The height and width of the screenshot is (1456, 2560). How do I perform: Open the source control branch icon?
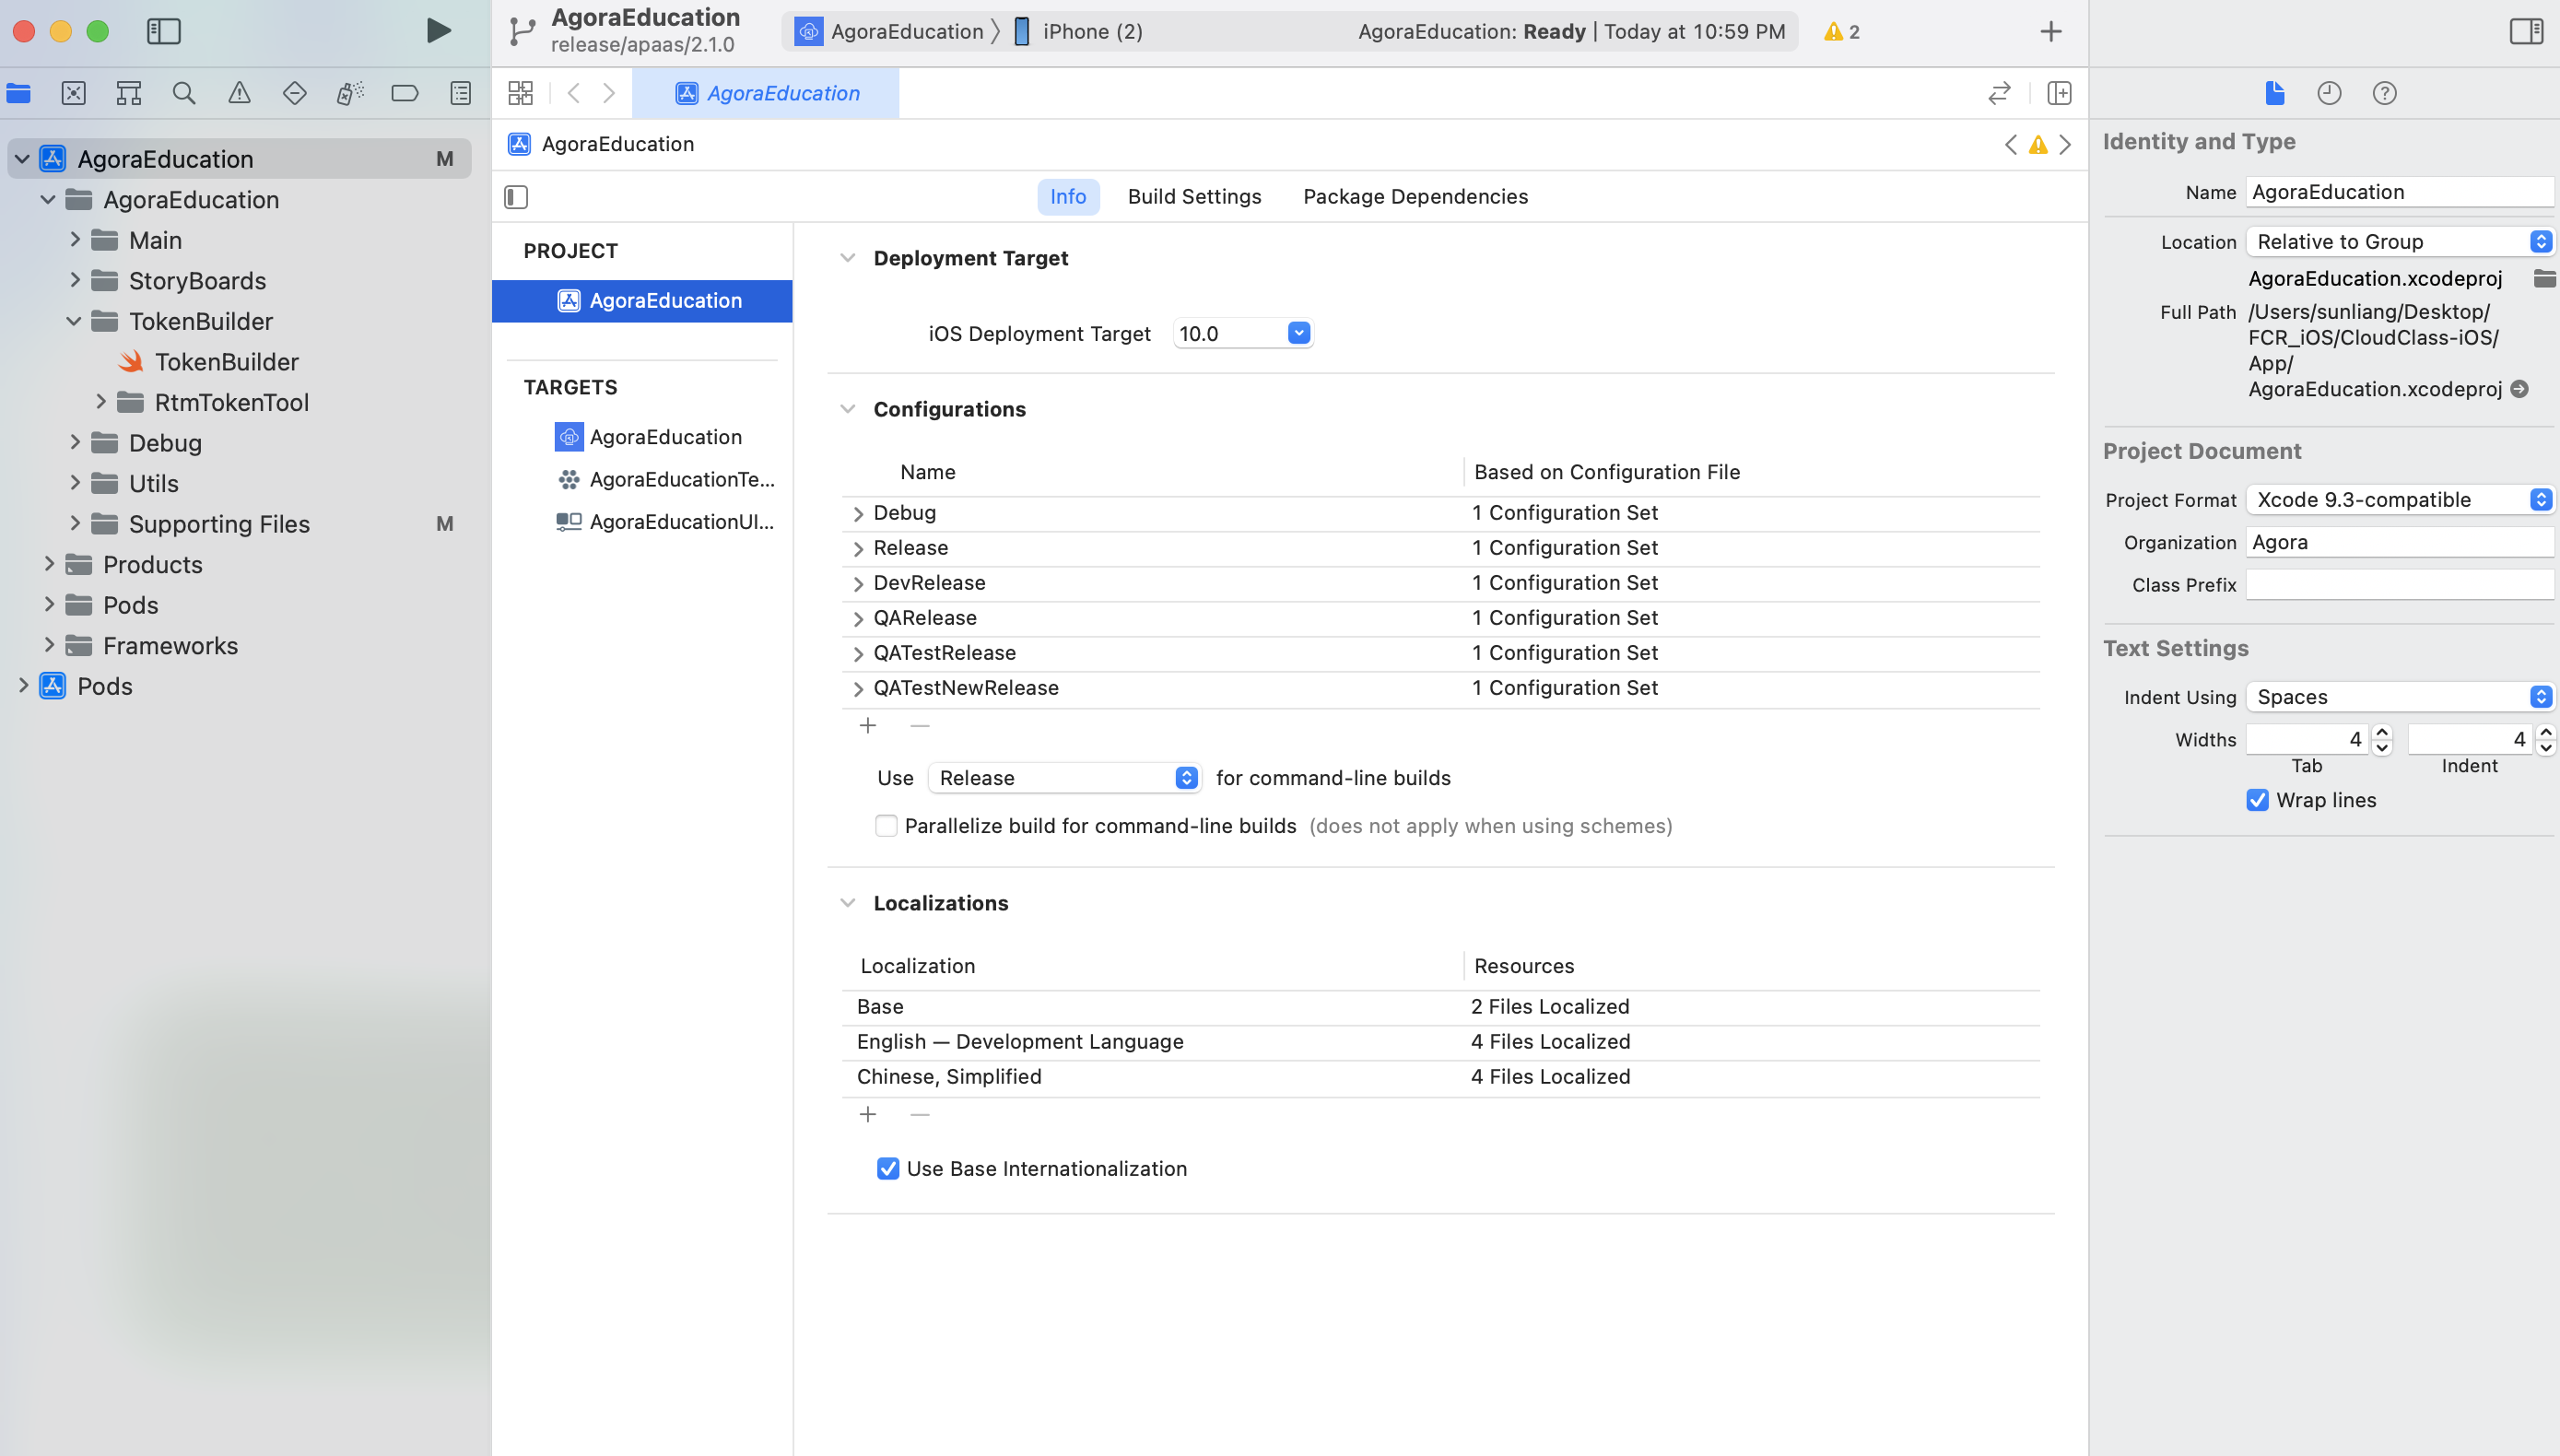pyautogui.click(x=522, y=31)
